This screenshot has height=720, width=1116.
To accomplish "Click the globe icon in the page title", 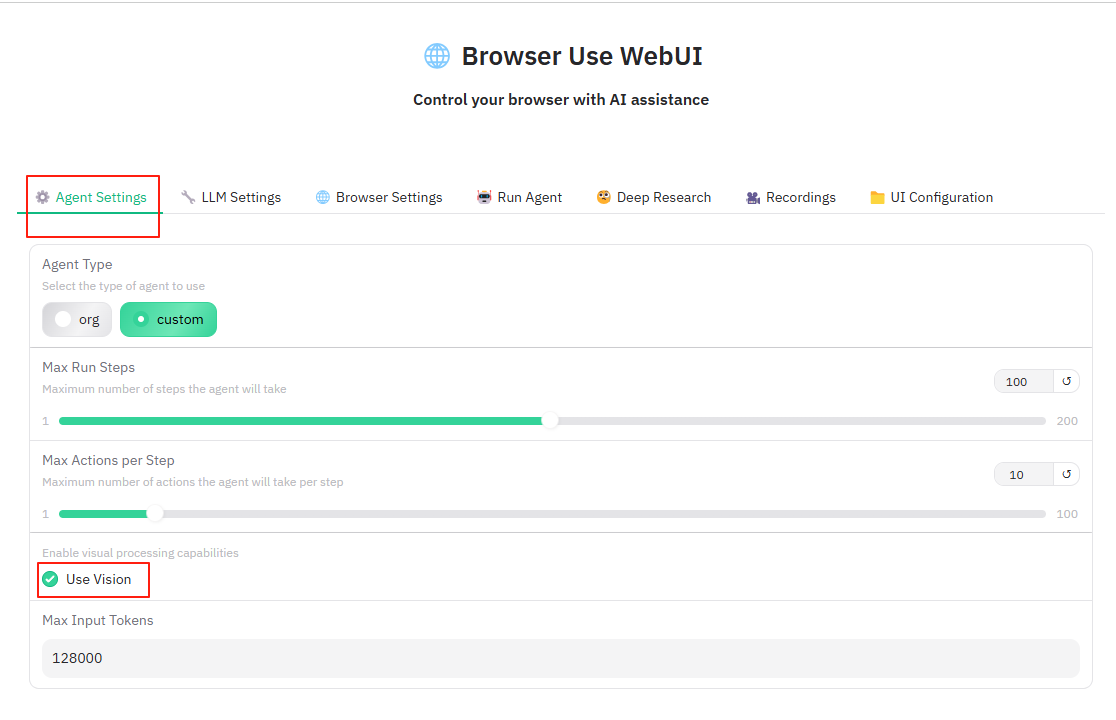I will [x=437, y=55].
